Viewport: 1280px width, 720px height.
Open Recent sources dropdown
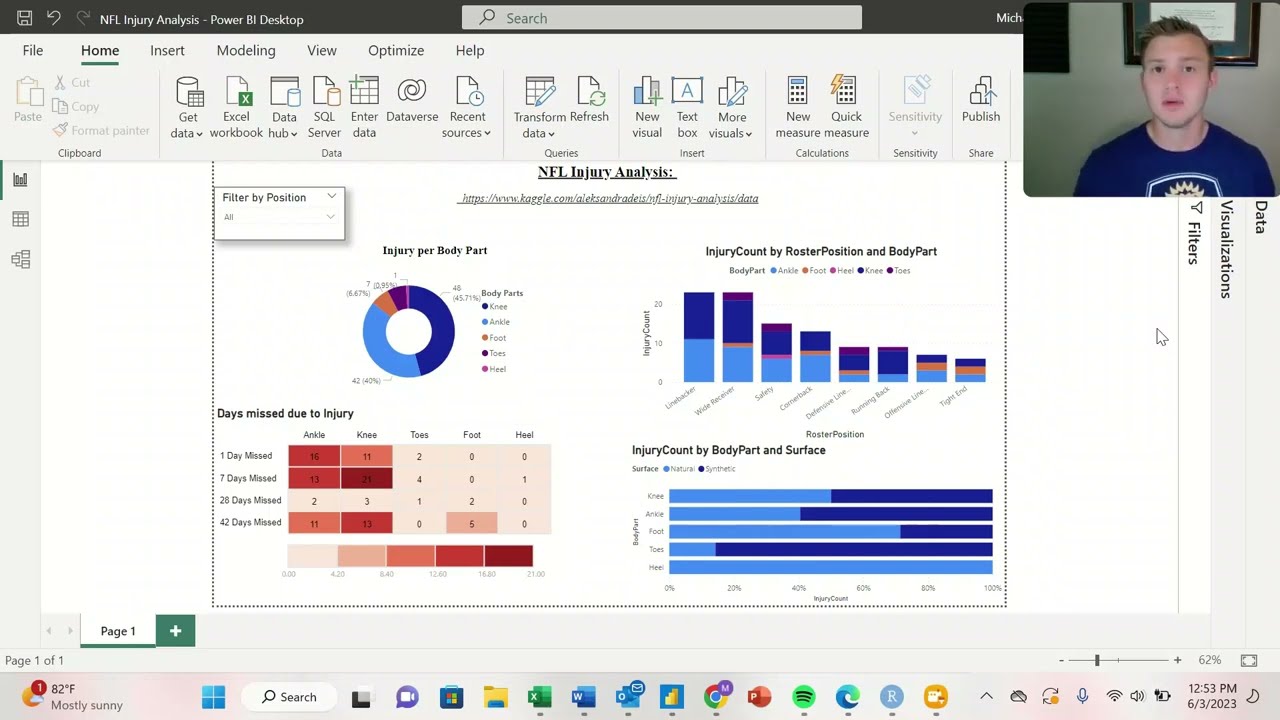(487, 134)
